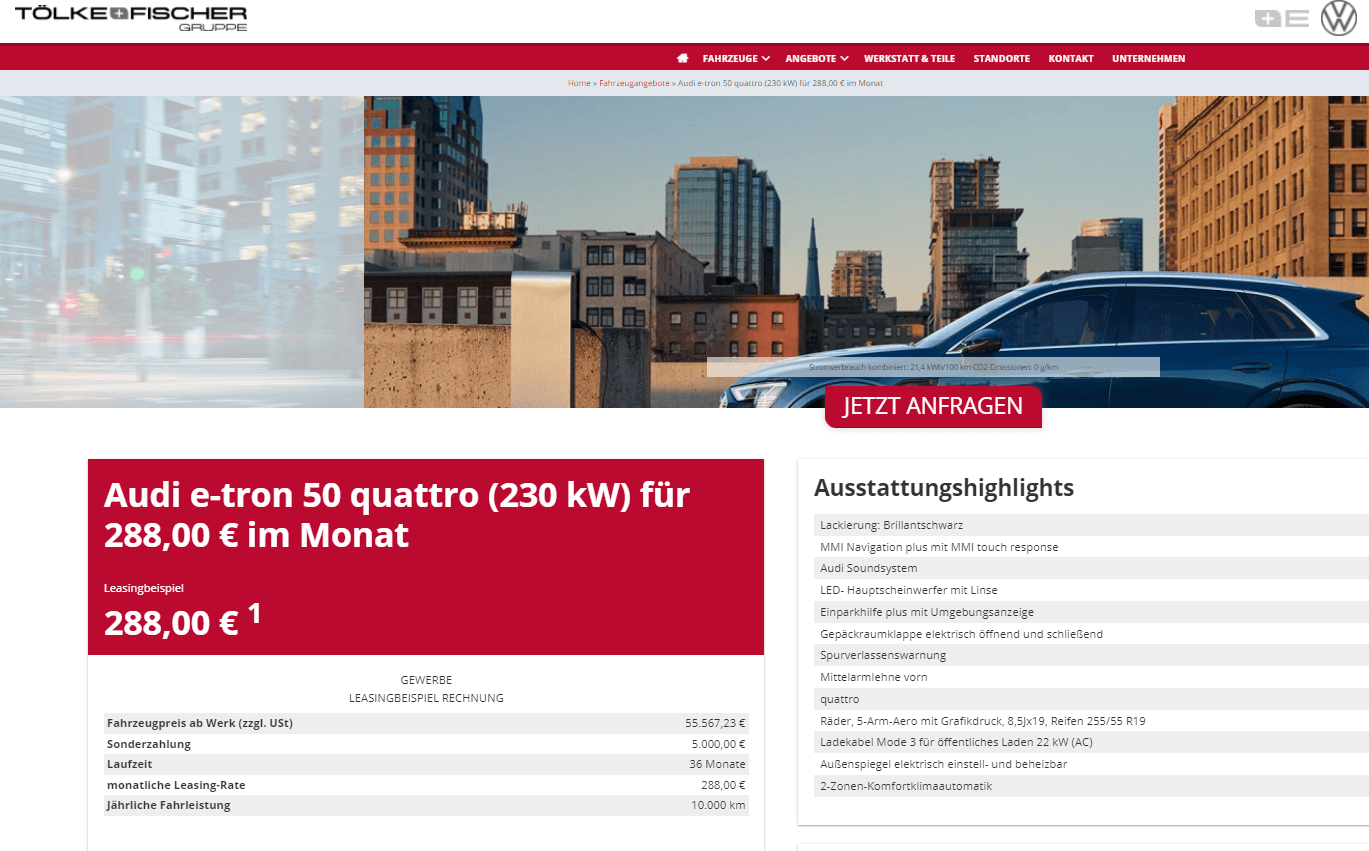Open the Kontakt menu item
Image resolution: width=1369 pixels, height=851 pixels.
(x=1071, y=58)
